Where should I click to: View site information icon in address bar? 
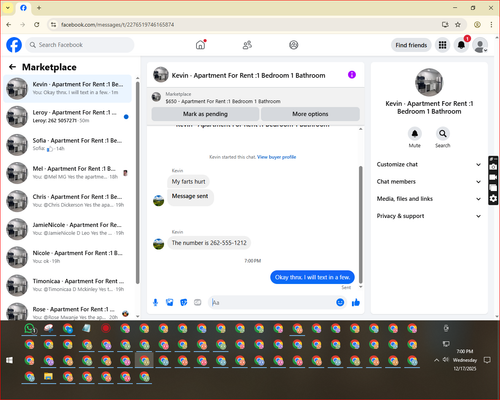(x=53, y=25)
